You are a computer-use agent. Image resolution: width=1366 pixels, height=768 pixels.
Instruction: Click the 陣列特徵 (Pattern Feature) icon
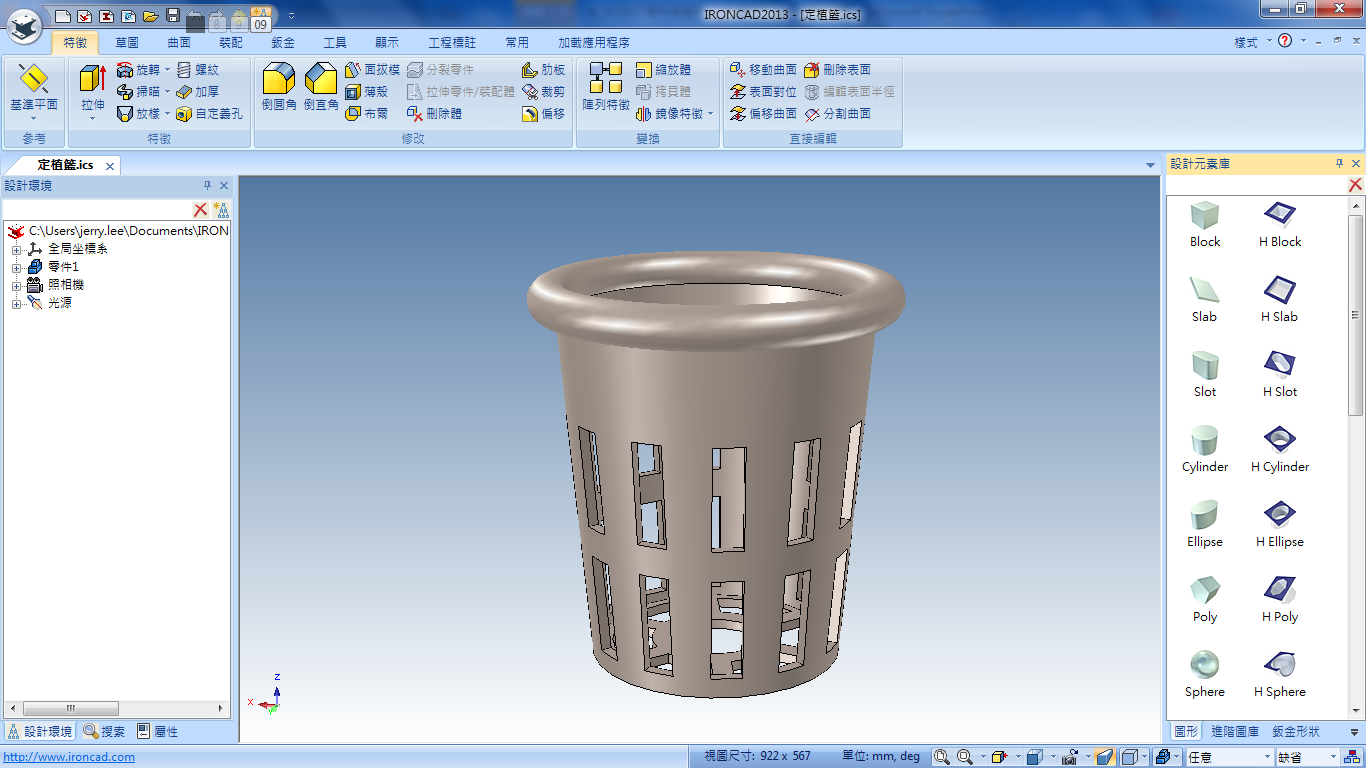point(605,82)
